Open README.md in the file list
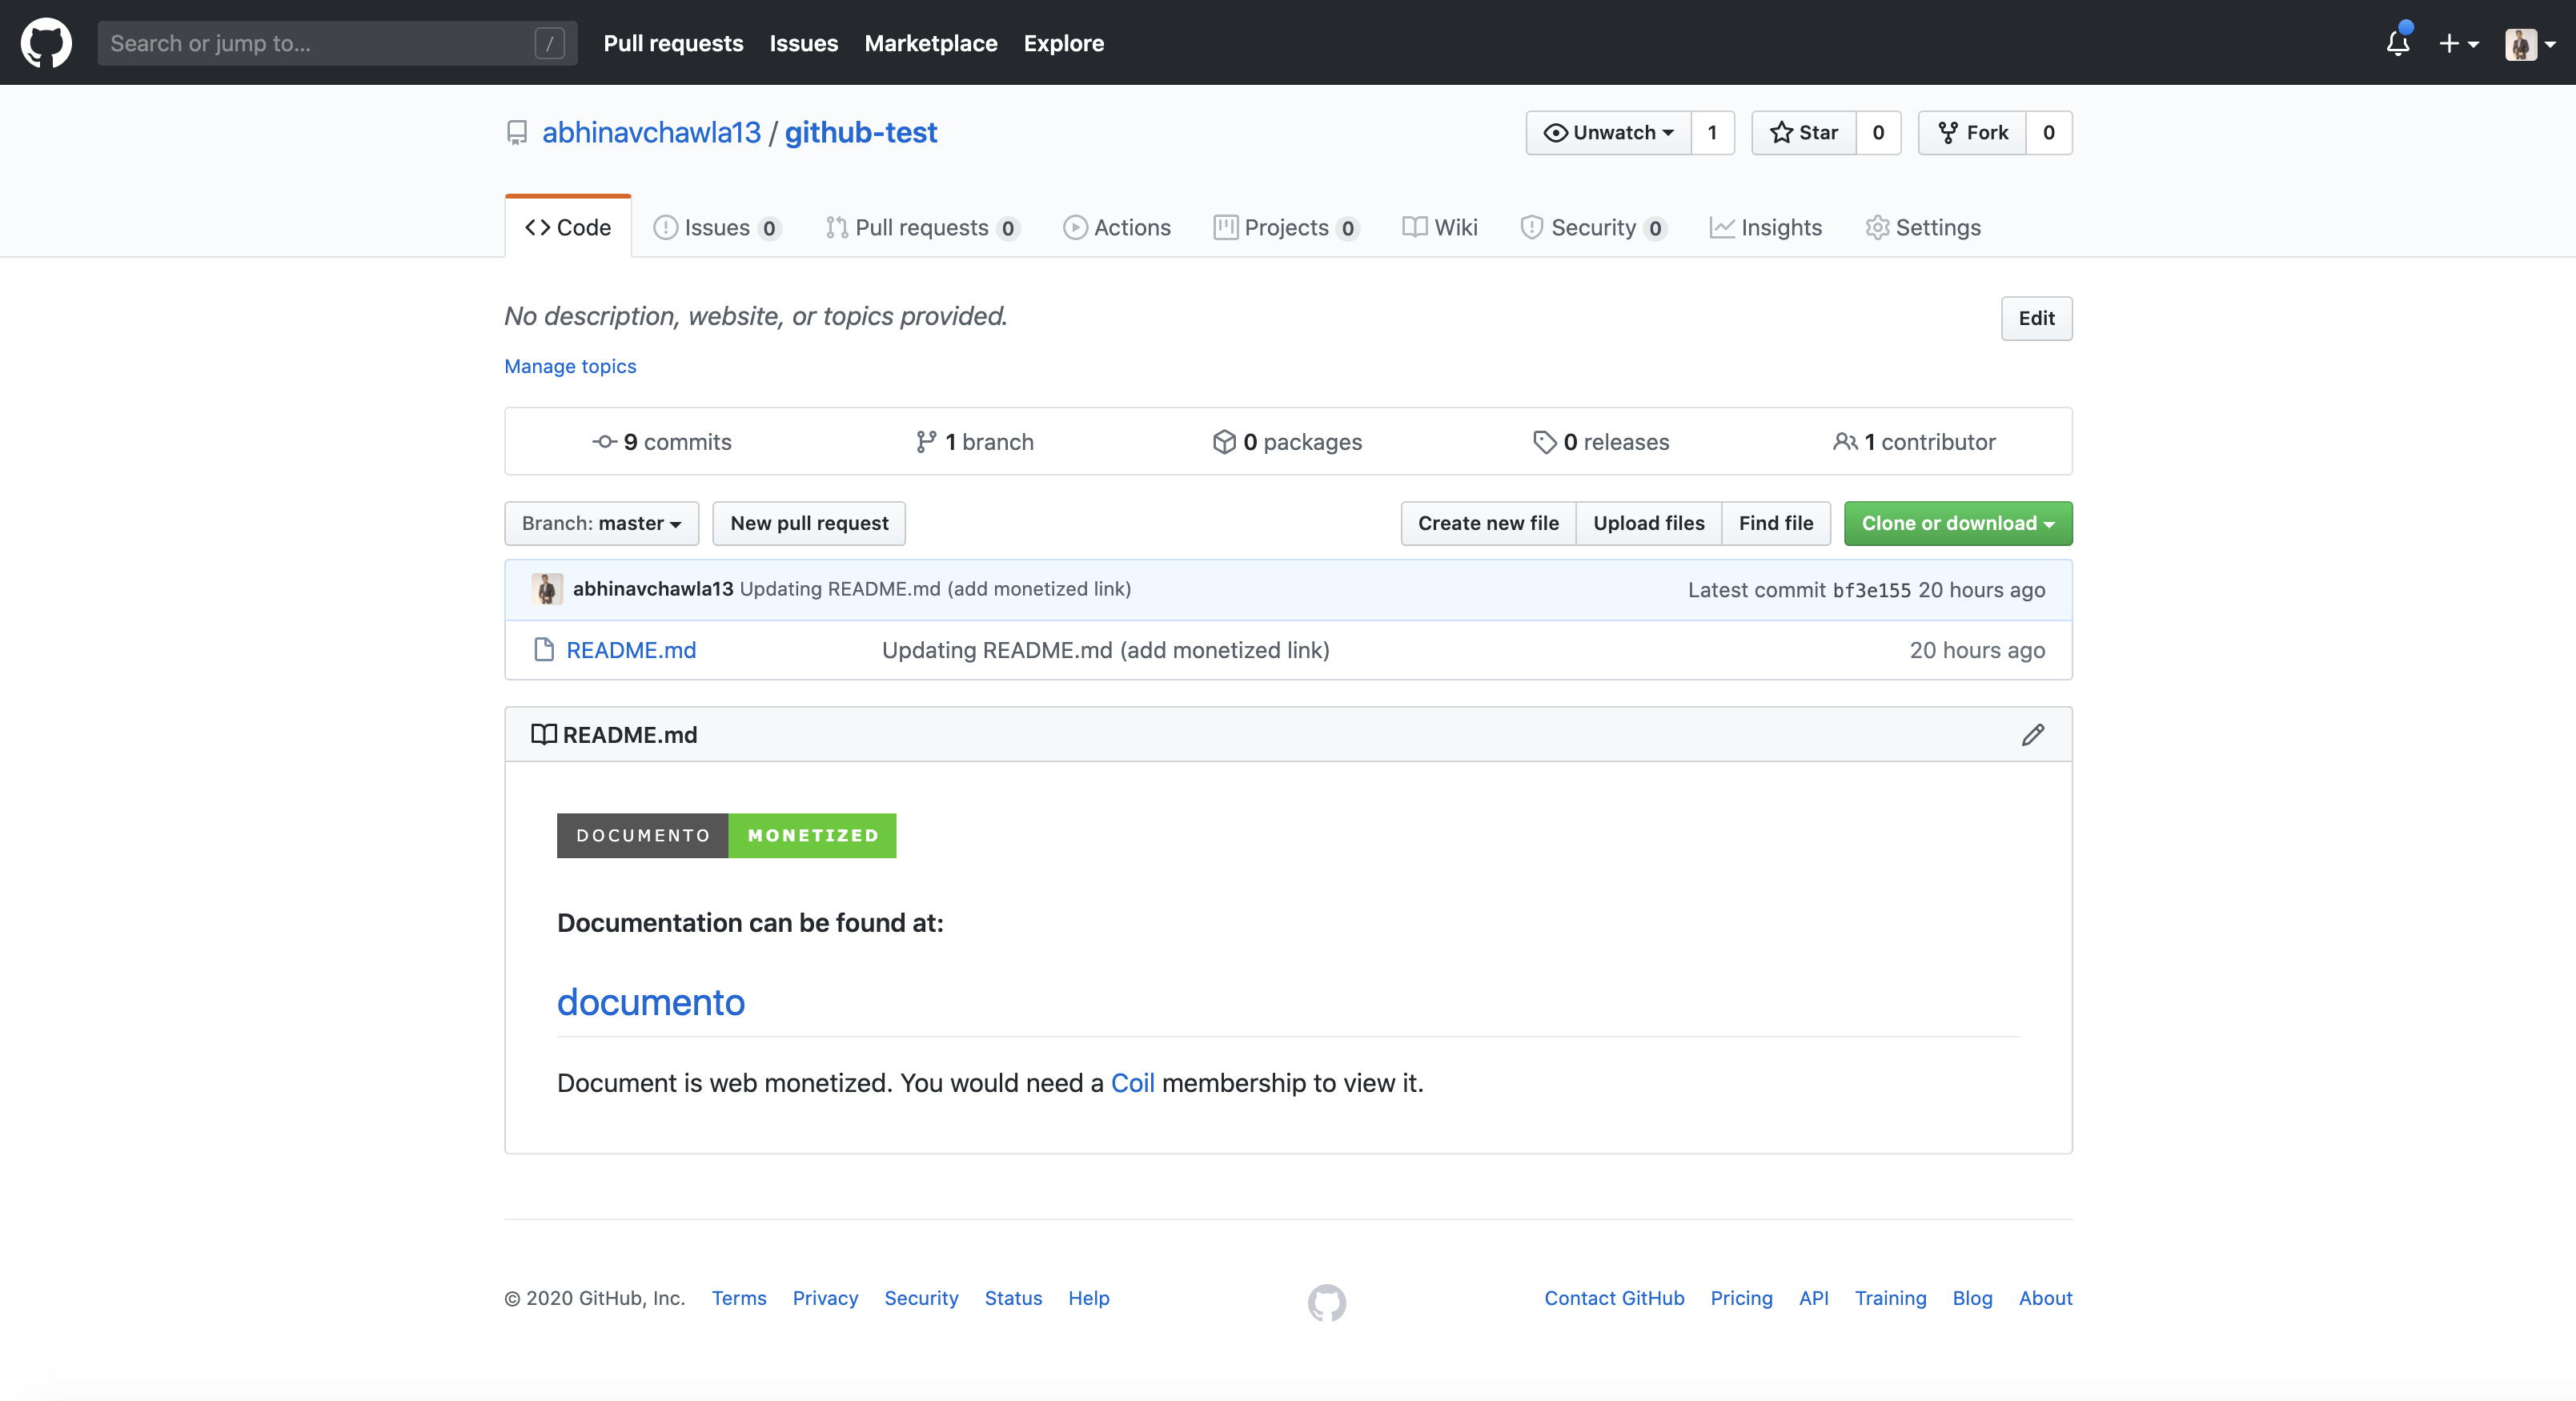The image size is (2576, 1401). tap(631, 650)
